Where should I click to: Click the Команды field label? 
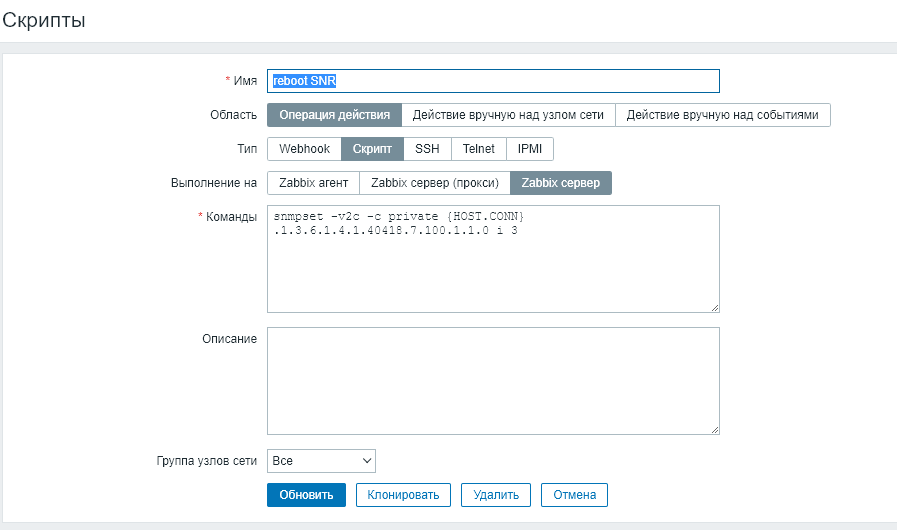231,217
